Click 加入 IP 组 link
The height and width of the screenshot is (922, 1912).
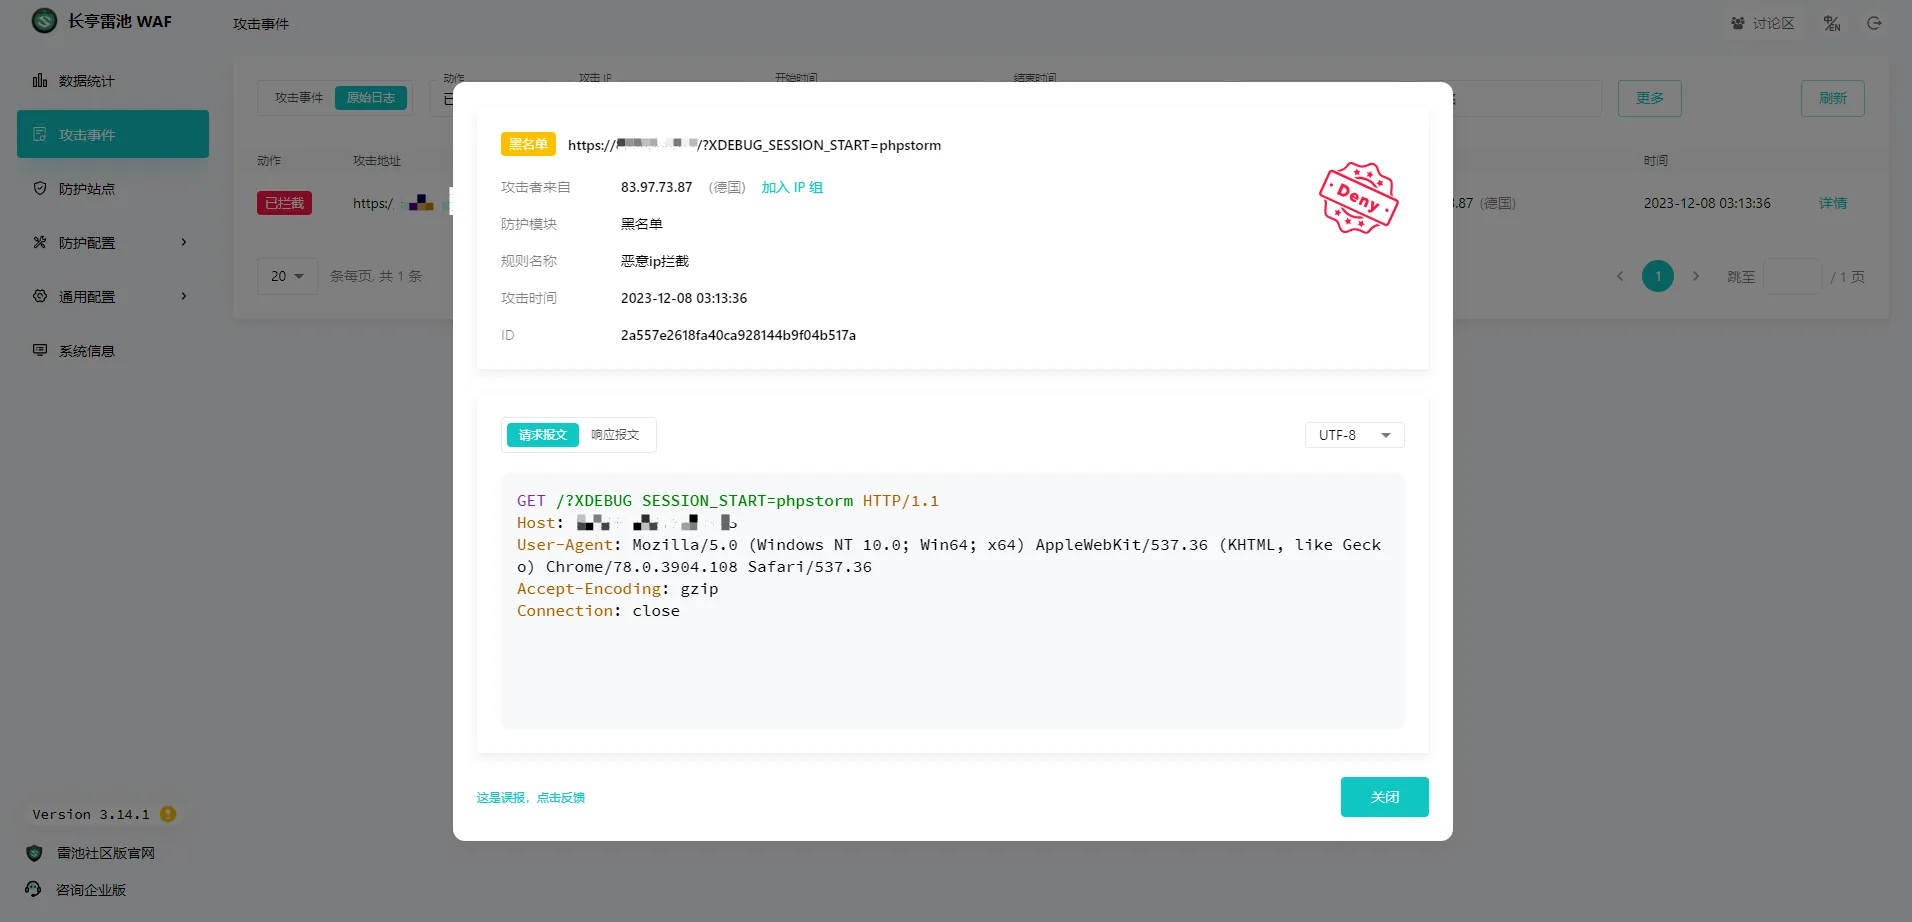click(x=792, y=187)
